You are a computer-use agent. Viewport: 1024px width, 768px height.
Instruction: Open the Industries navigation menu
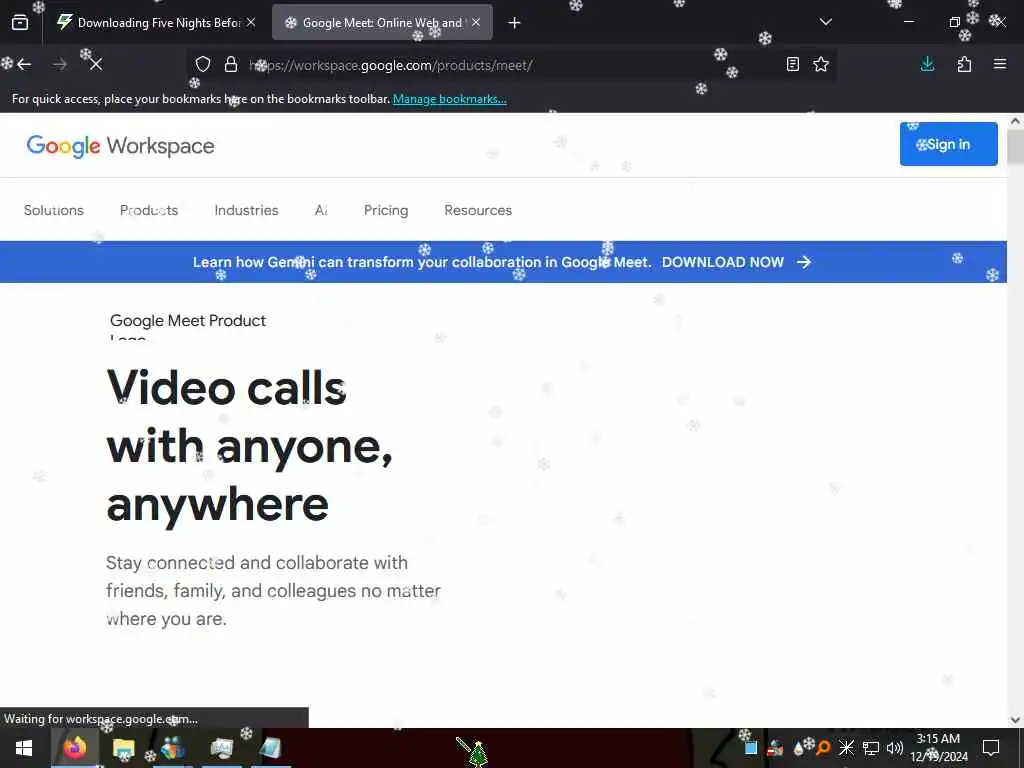[x=246, y=210]
